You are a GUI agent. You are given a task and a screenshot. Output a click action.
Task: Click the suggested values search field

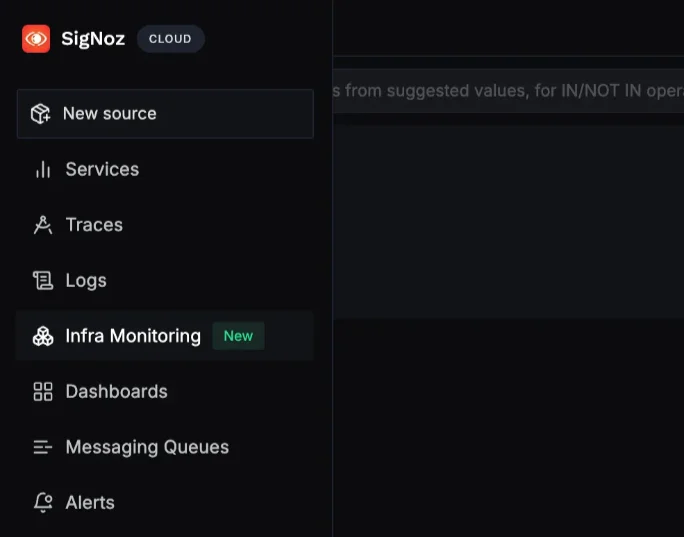click(x=508, y=91)
